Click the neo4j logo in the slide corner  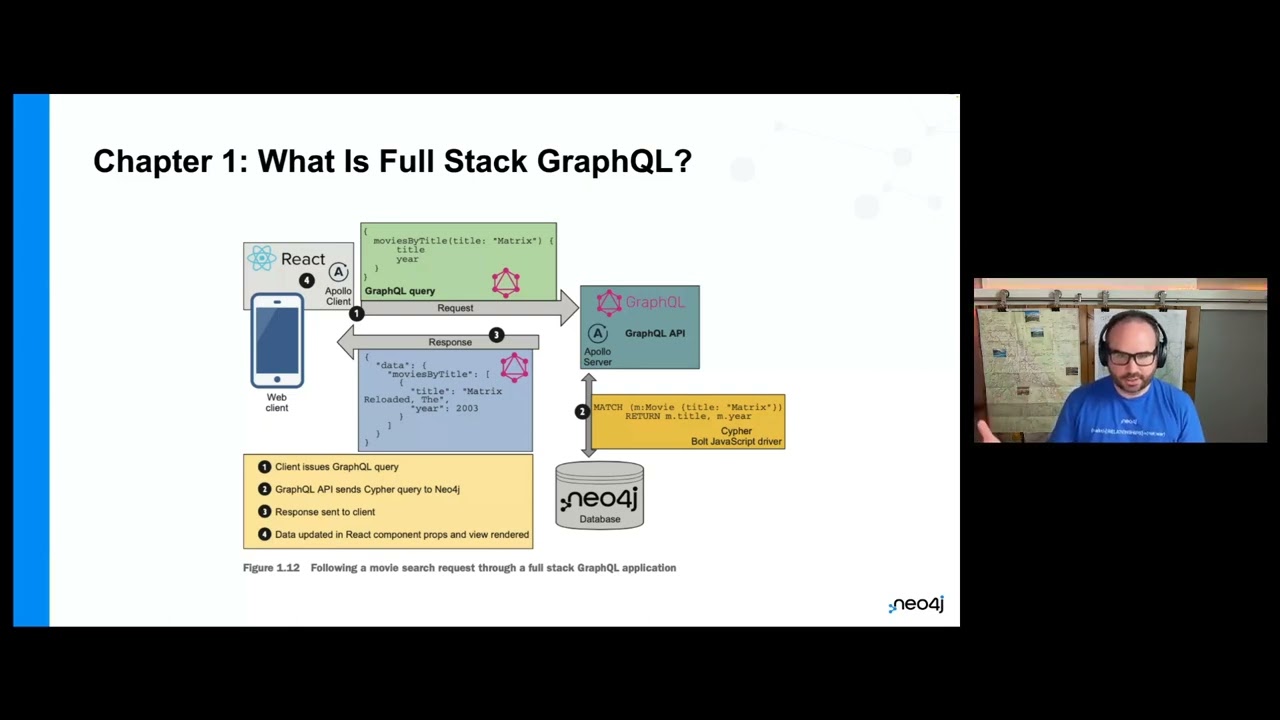pos(916,604)
